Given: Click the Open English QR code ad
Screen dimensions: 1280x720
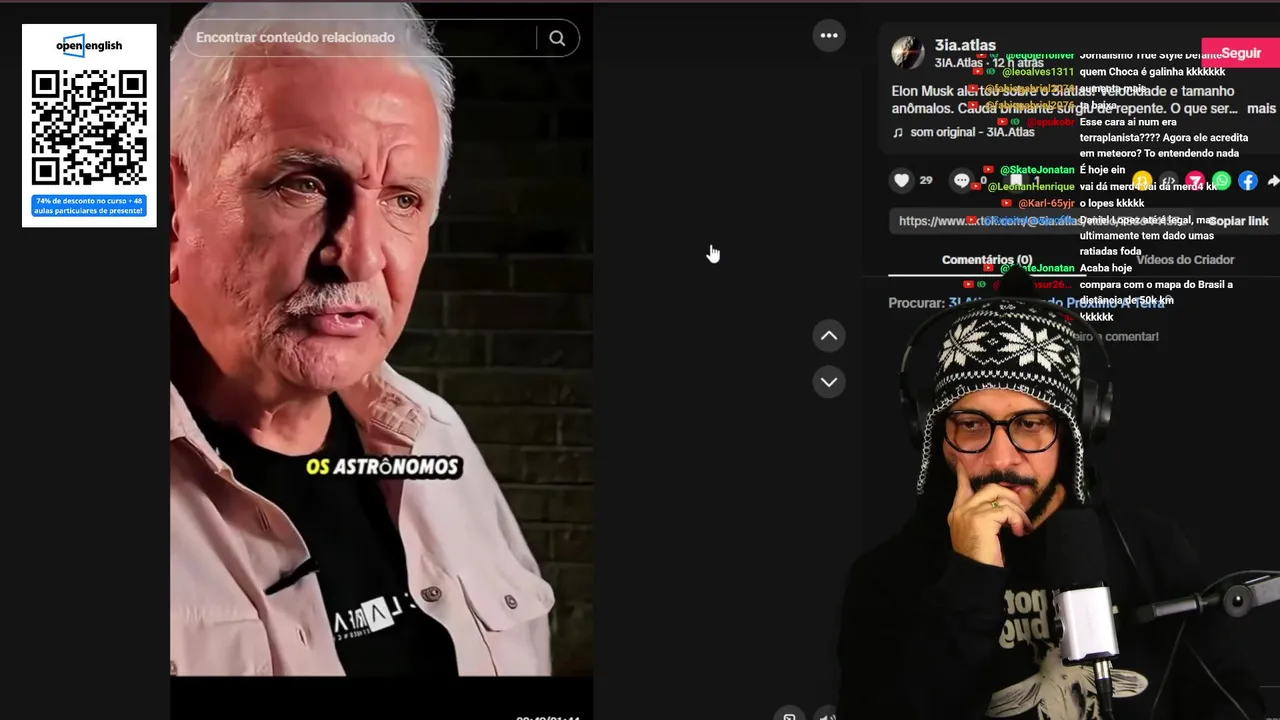Looking at the screenshot, I should pyautogui.click(x=89, y=127).
